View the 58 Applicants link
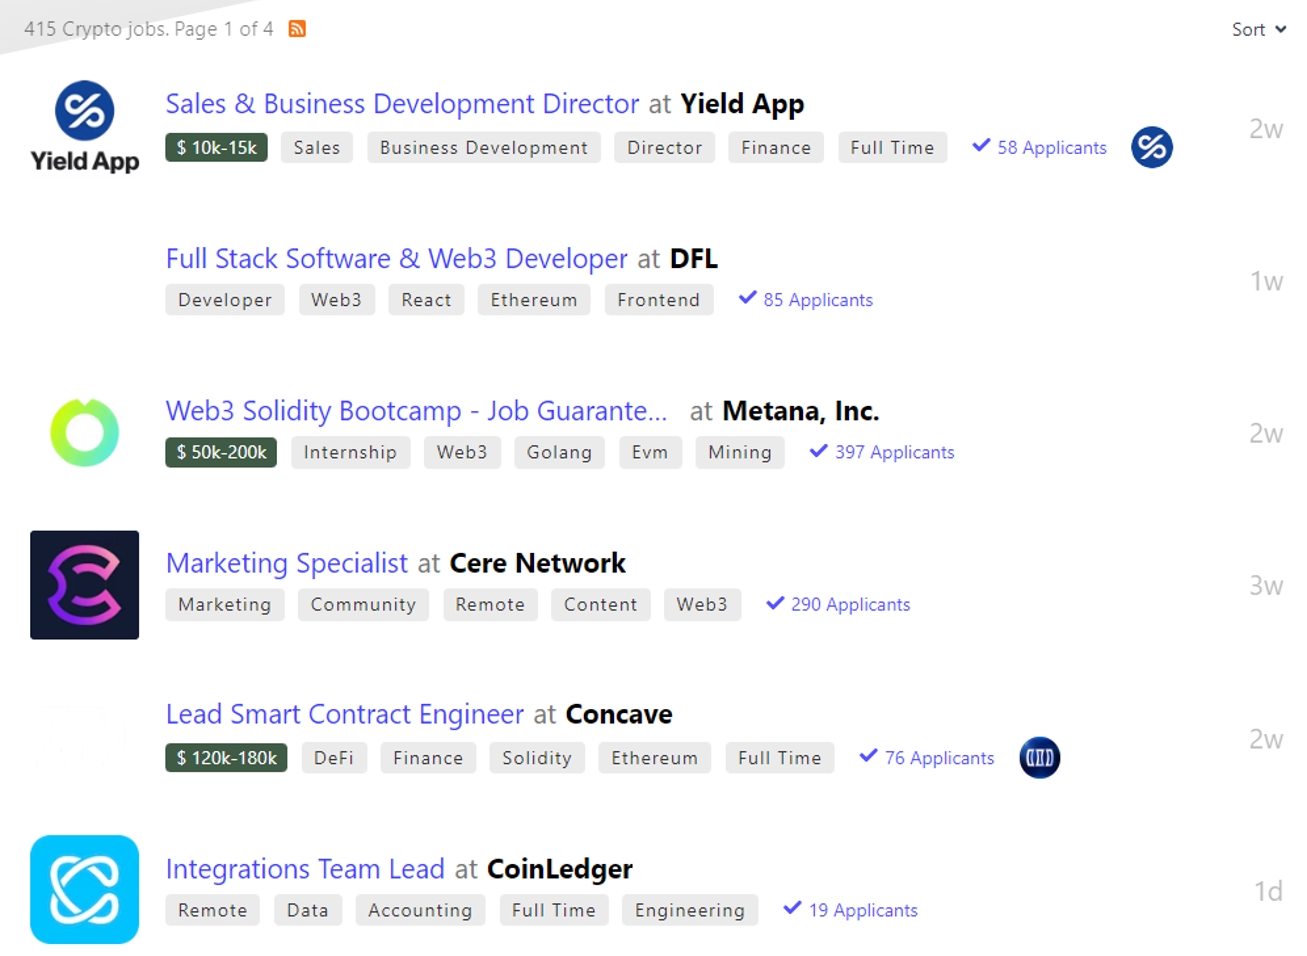 pyautogui.click(x=1040, y=147)
